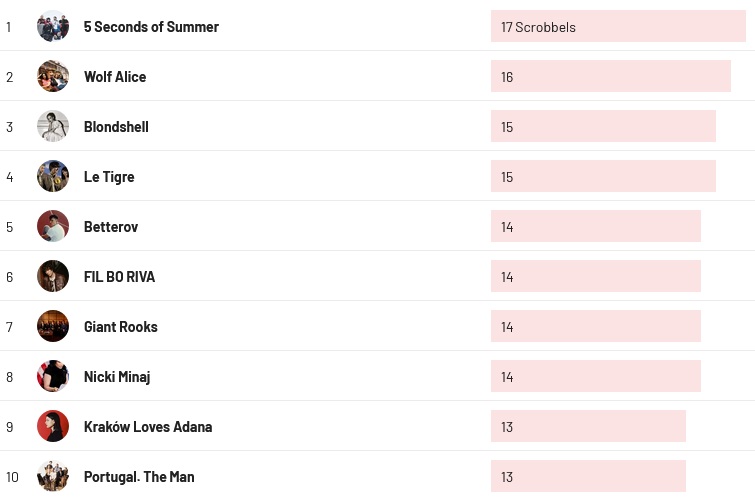Click the Giant Rooks avatar image
This screenshot has height=499, width=755.
53,326
